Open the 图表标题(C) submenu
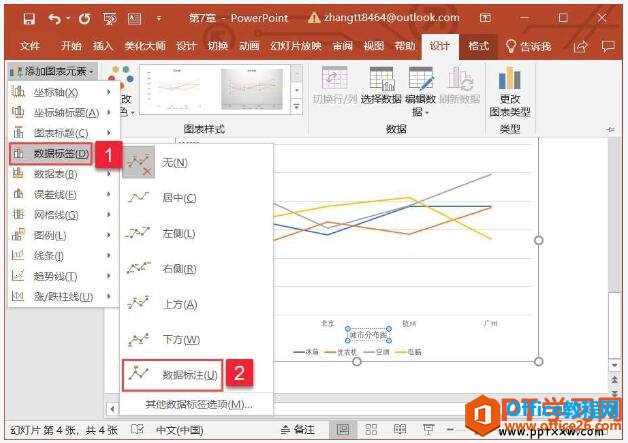 pos(62,133)
